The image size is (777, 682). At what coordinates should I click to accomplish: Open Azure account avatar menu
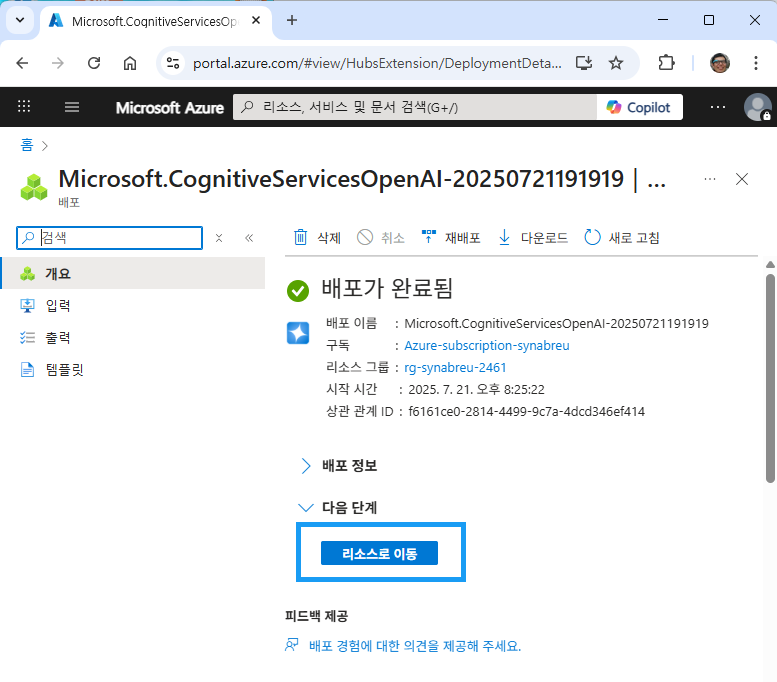tap(757, 107)
